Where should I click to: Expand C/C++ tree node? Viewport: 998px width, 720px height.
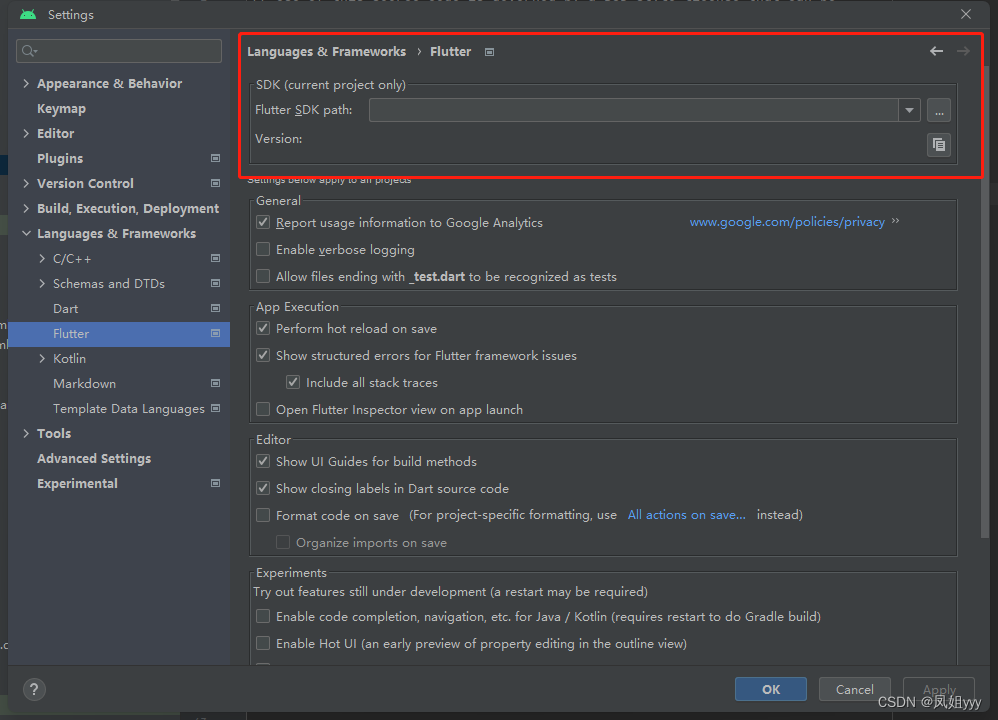(x=42, y=258)
